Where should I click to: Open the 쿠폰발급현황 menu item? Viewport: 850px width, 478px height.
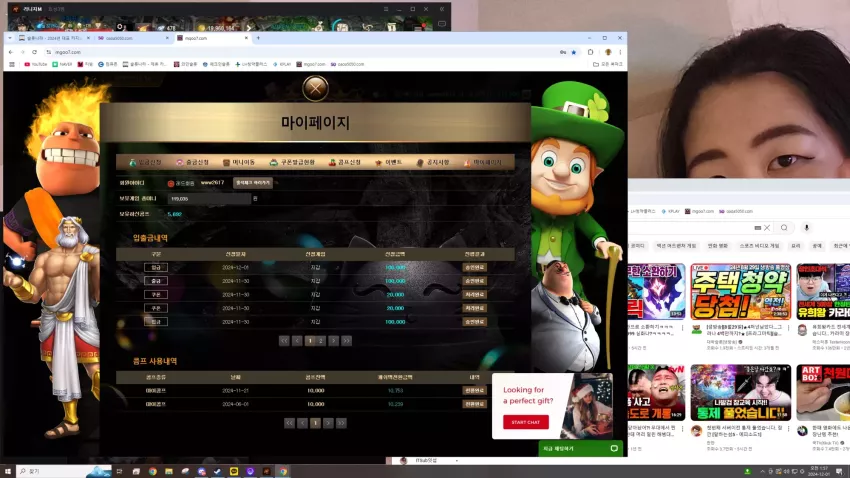[292, 163]
